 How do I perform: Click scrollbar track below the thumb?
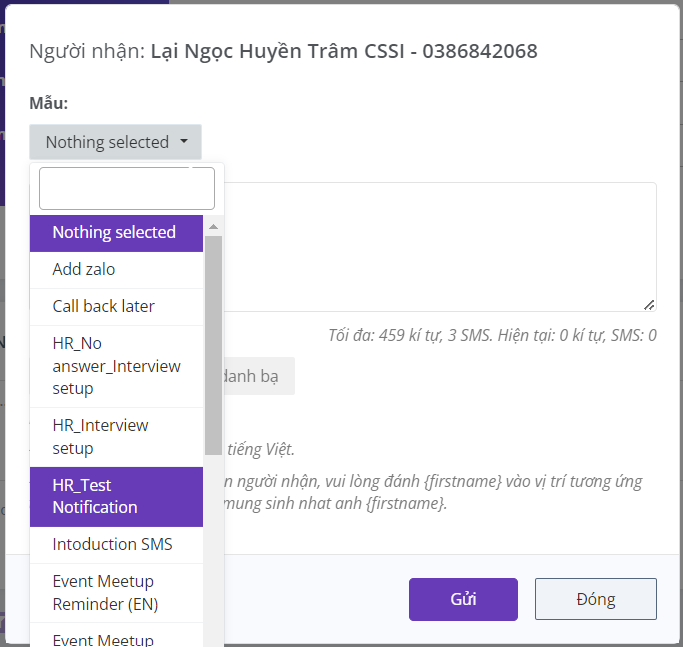(x=213, y=550)
